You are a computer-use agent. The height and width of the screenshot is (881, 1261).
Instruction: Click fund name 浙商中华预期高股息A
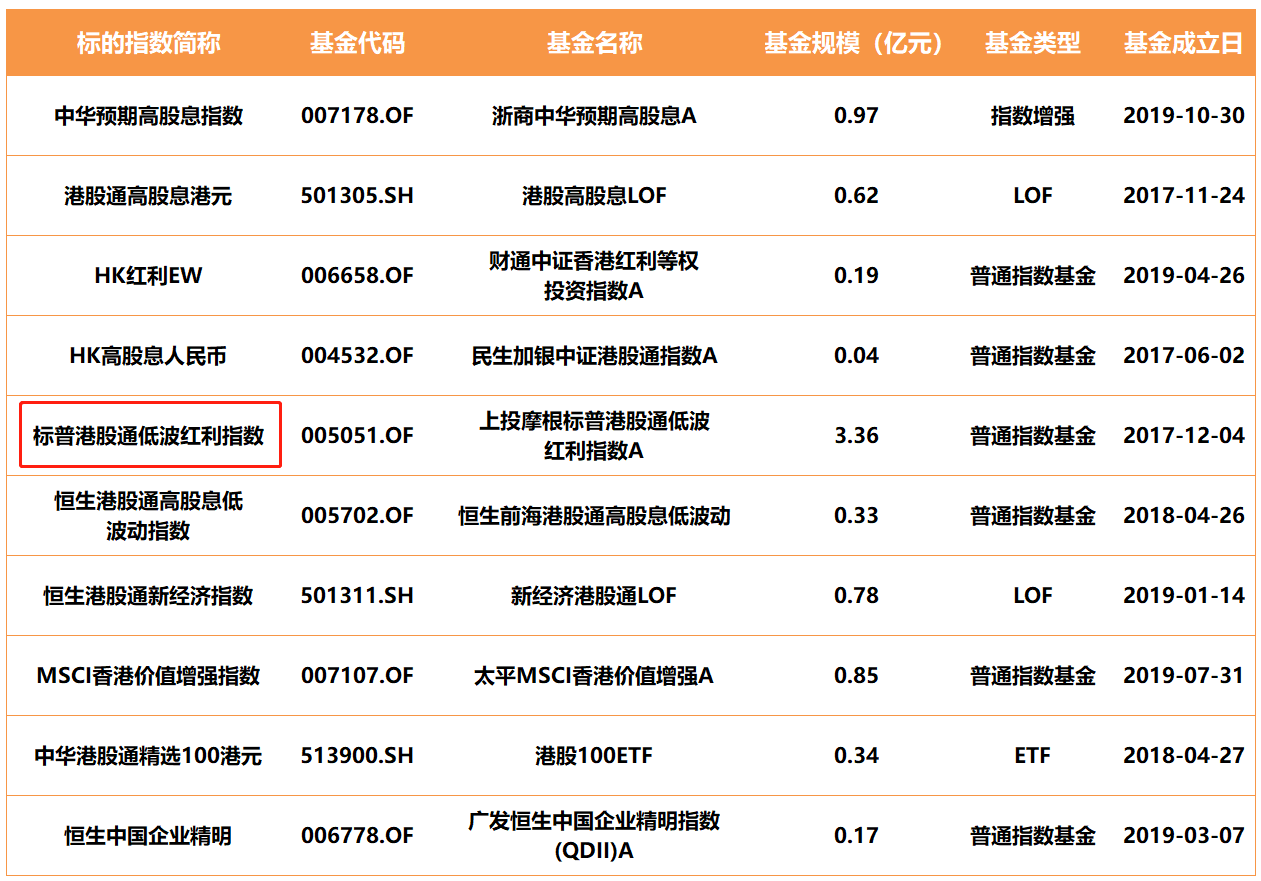click(x=594, y=116)
